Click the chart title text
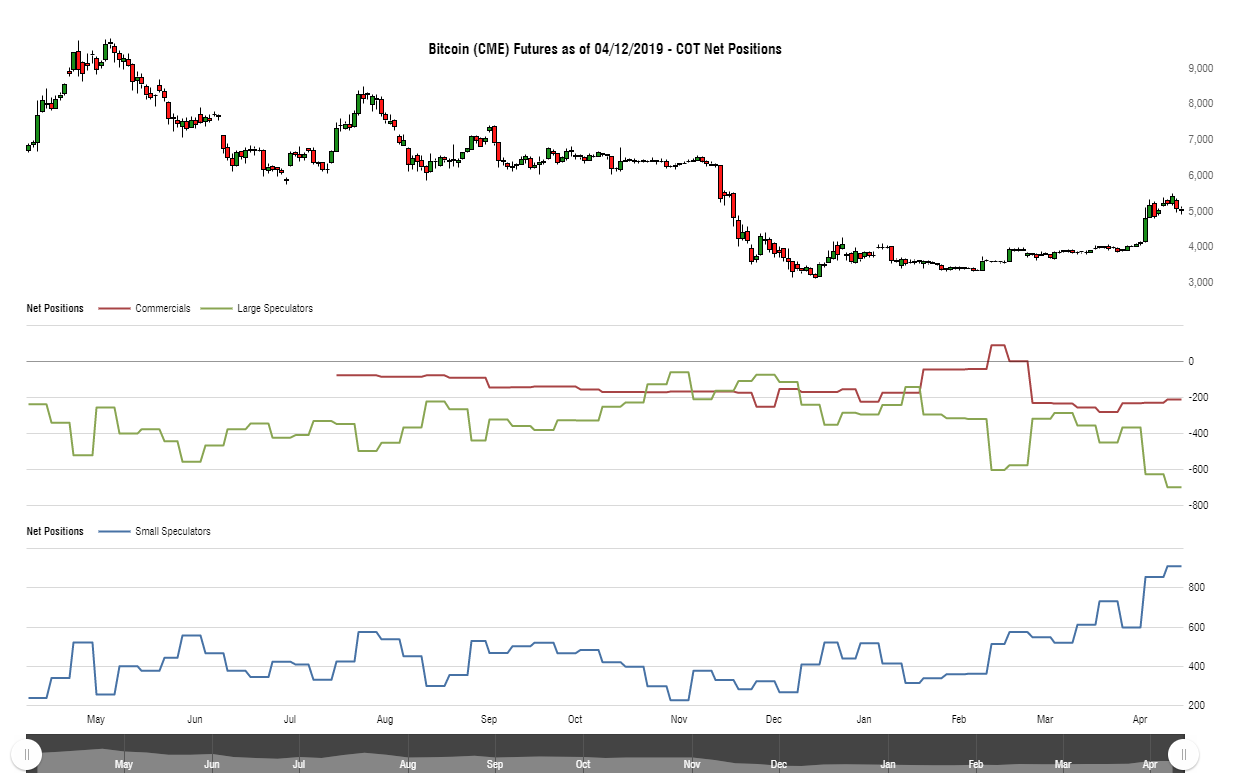Viewport: 1248px width, 773px height. (x=605, y=49)
